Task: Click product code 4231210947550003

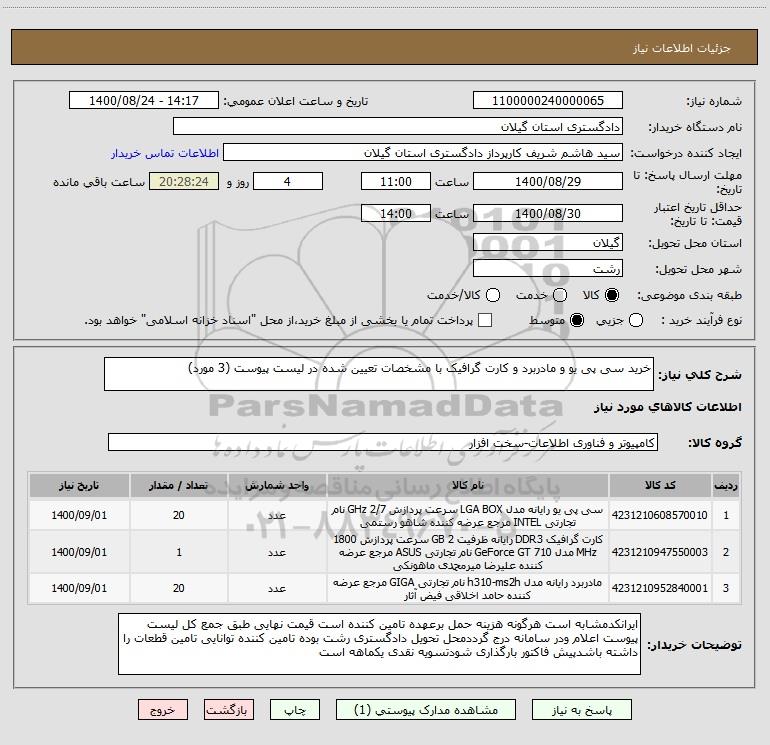Action: pos(660,552)
